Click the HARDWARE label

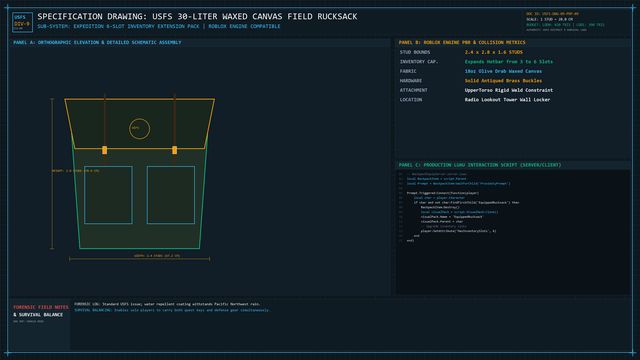[x=411, y=81]
